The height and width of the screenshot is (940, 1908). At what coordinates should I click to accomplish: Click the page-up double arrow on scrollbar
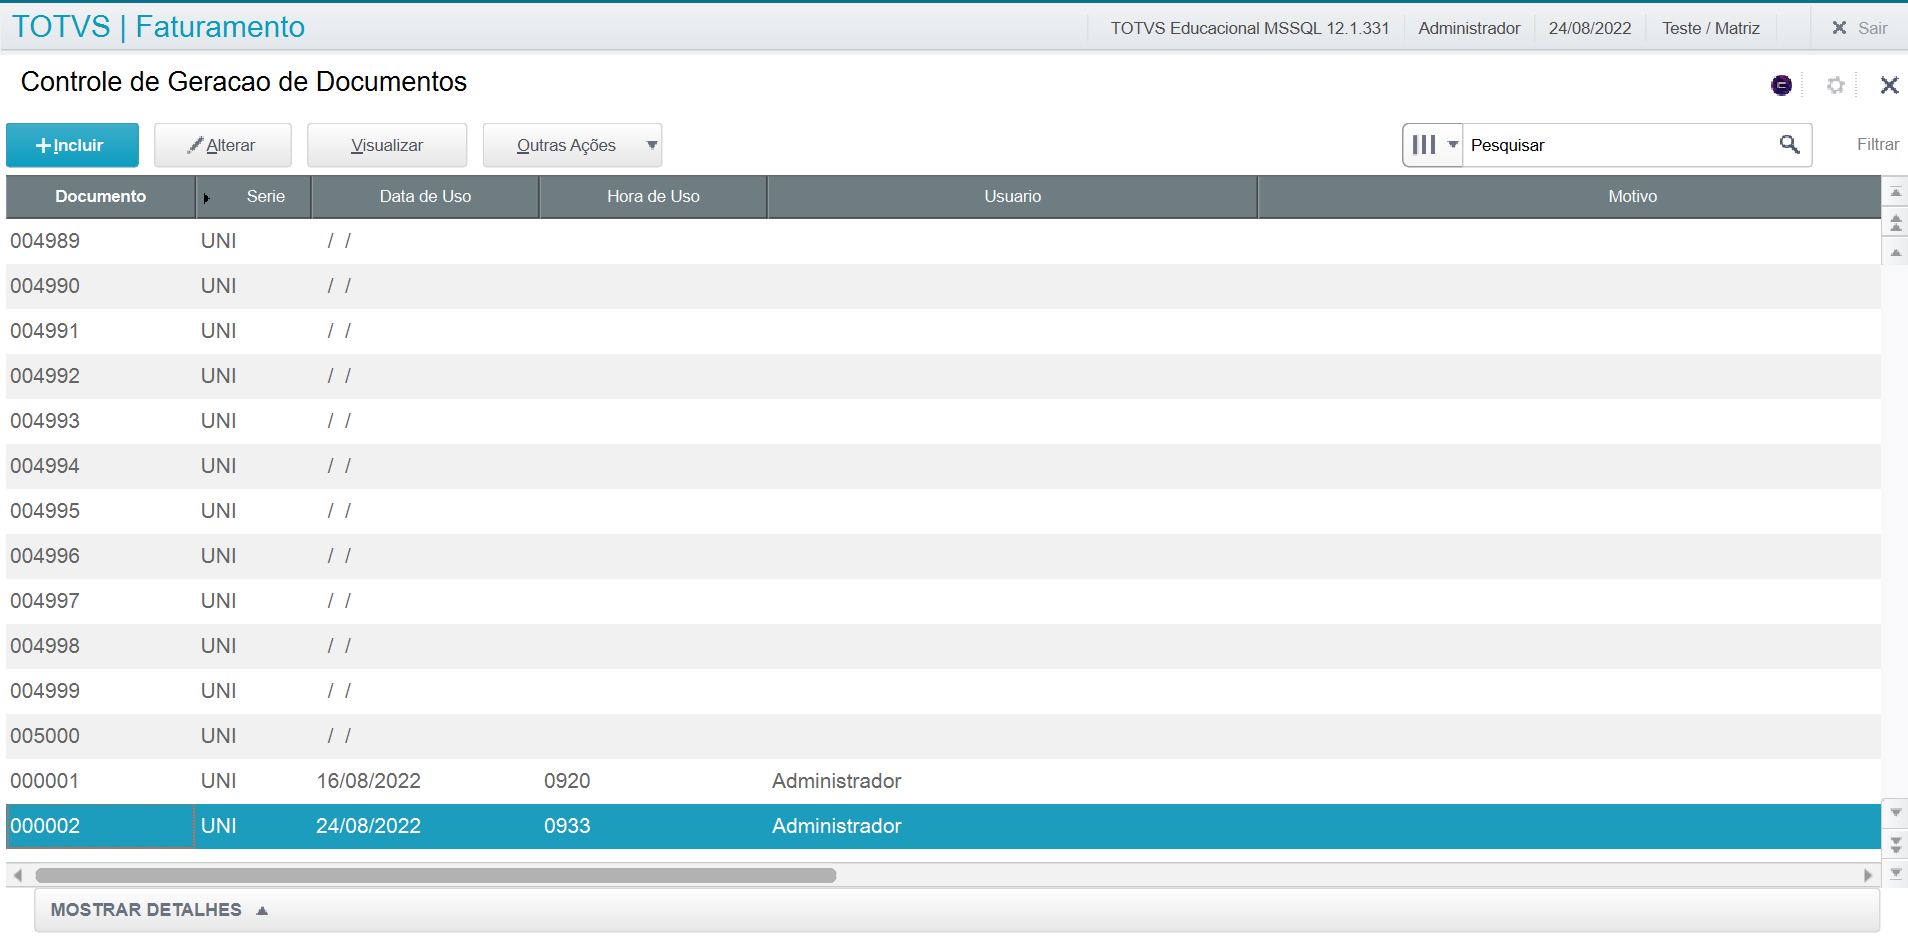[1895, 222]
